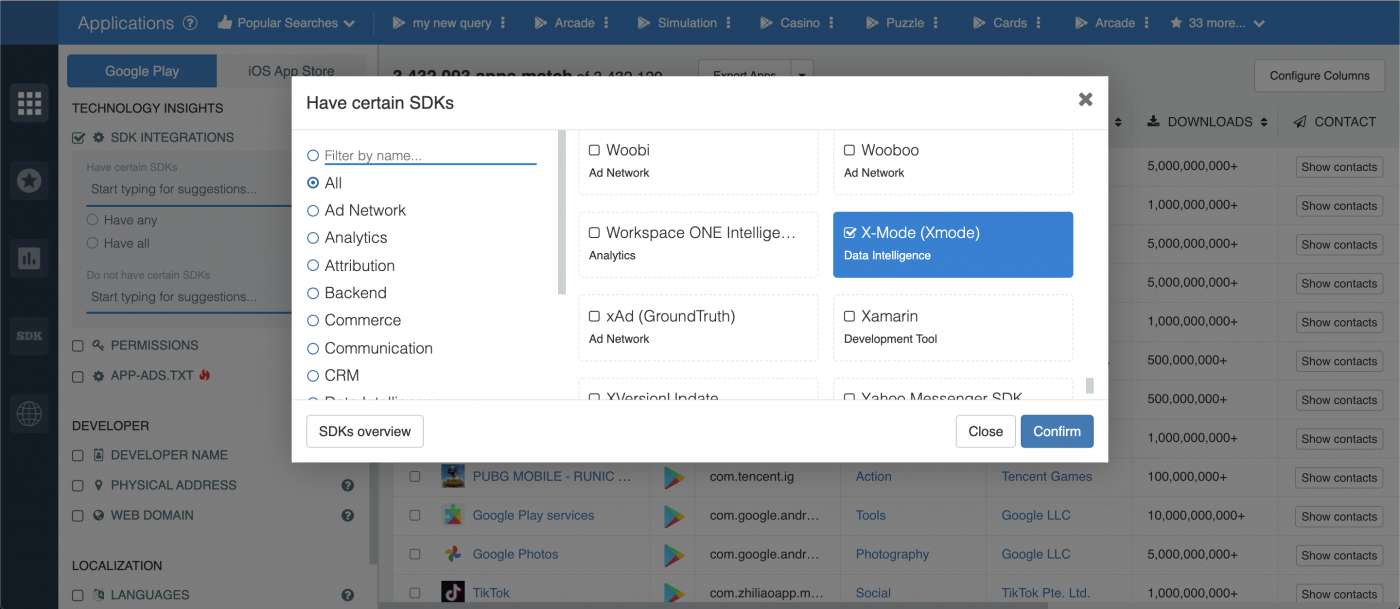The width and height of the screenshot is (1400, 609).
Task: Switch to the iOS App Store tab
Action: point(291,71)
